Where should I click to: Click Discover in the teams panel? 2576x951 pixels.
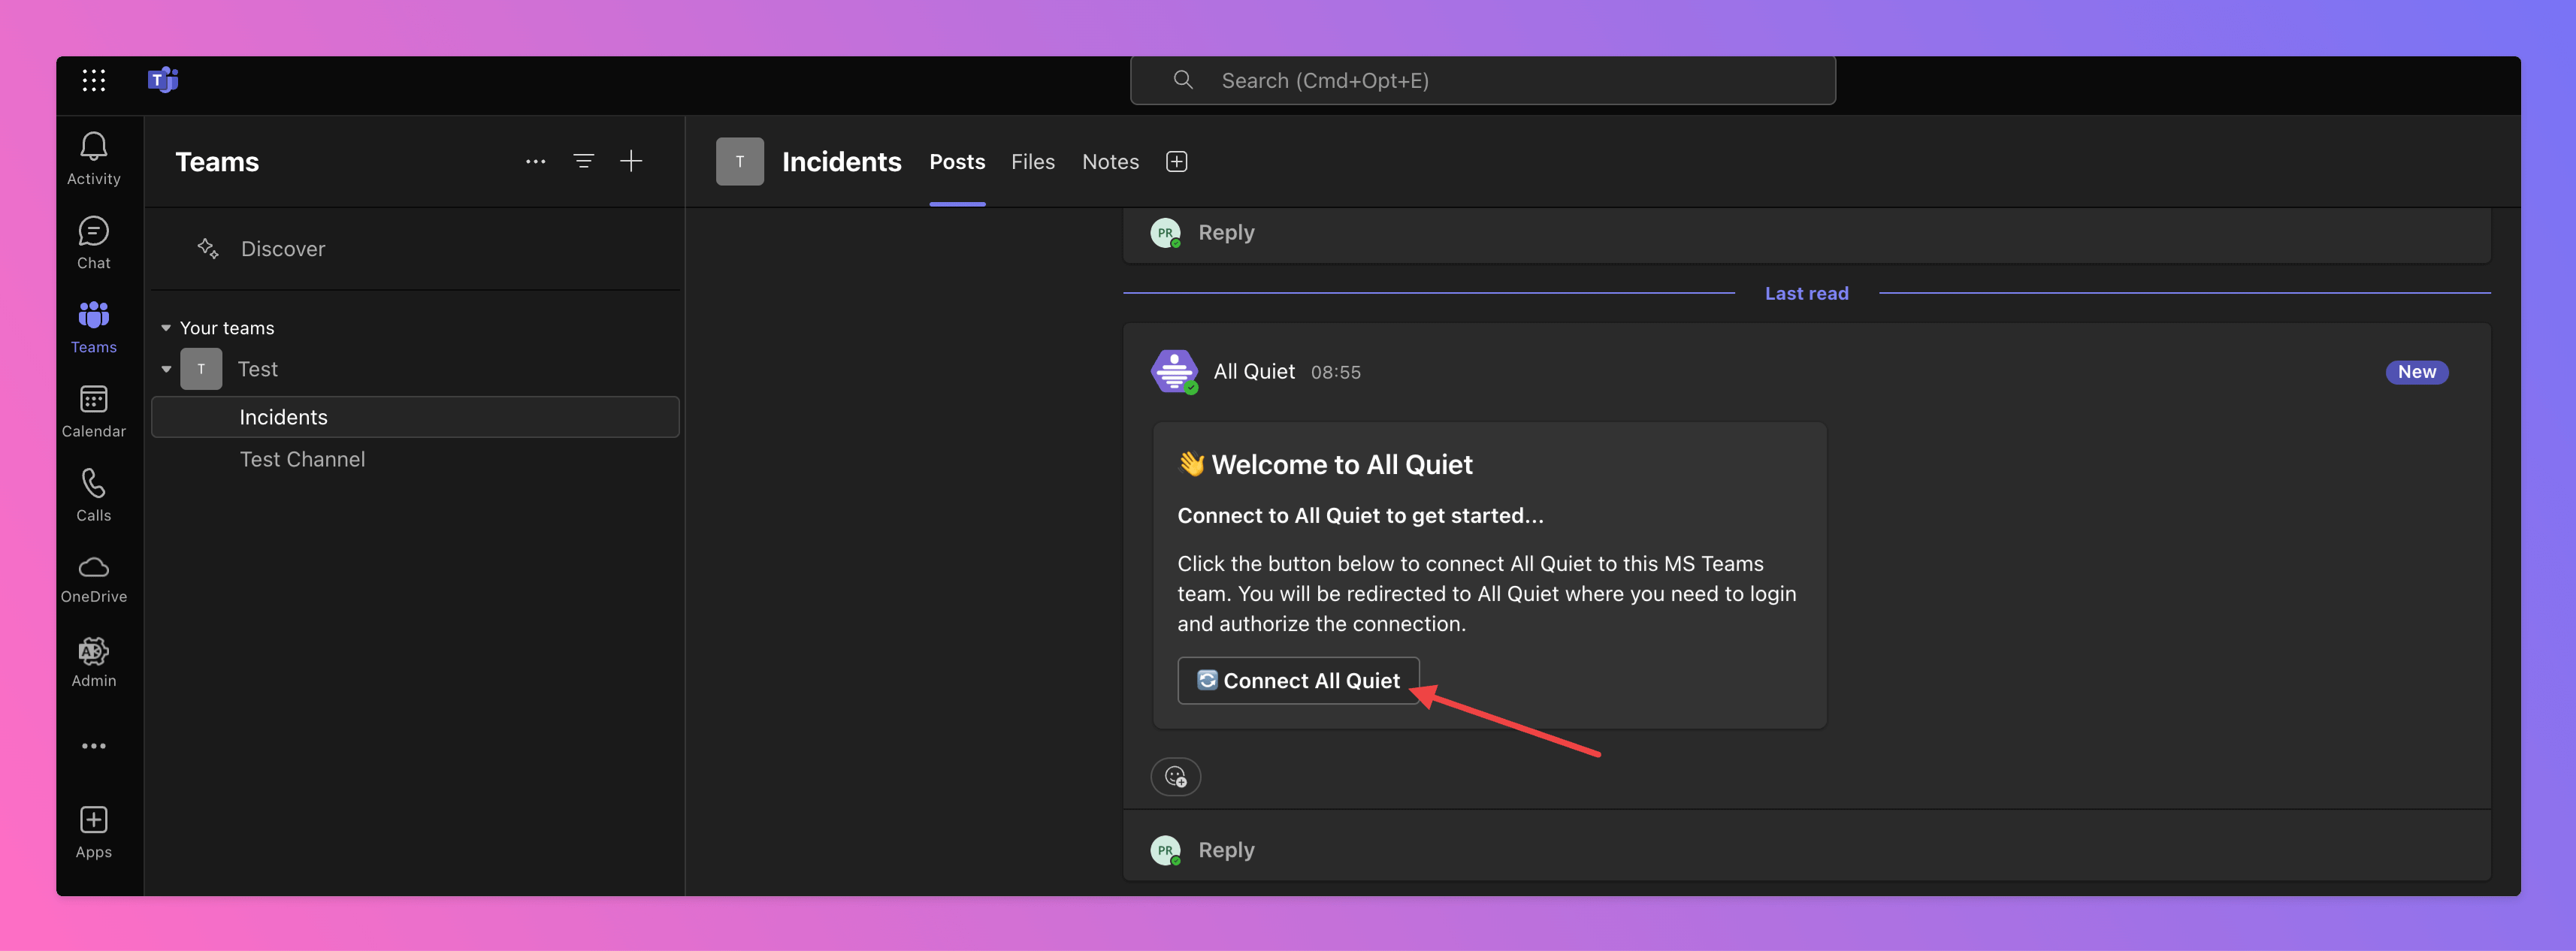coord(283,249)
